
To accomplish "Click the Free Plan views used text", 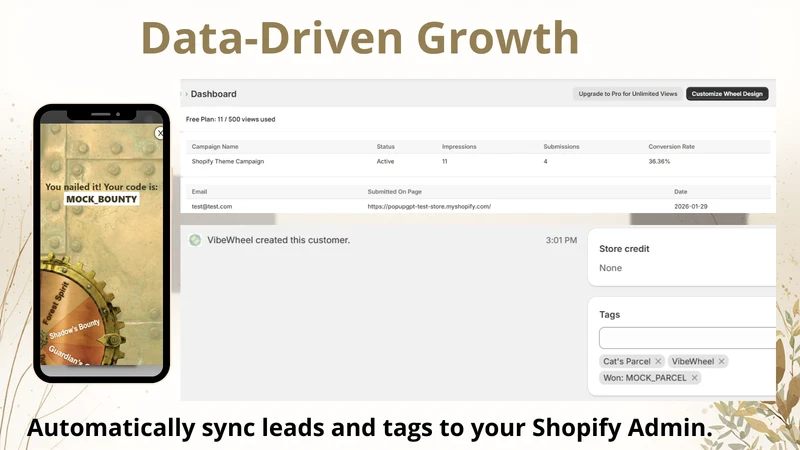I will (230, 119).
